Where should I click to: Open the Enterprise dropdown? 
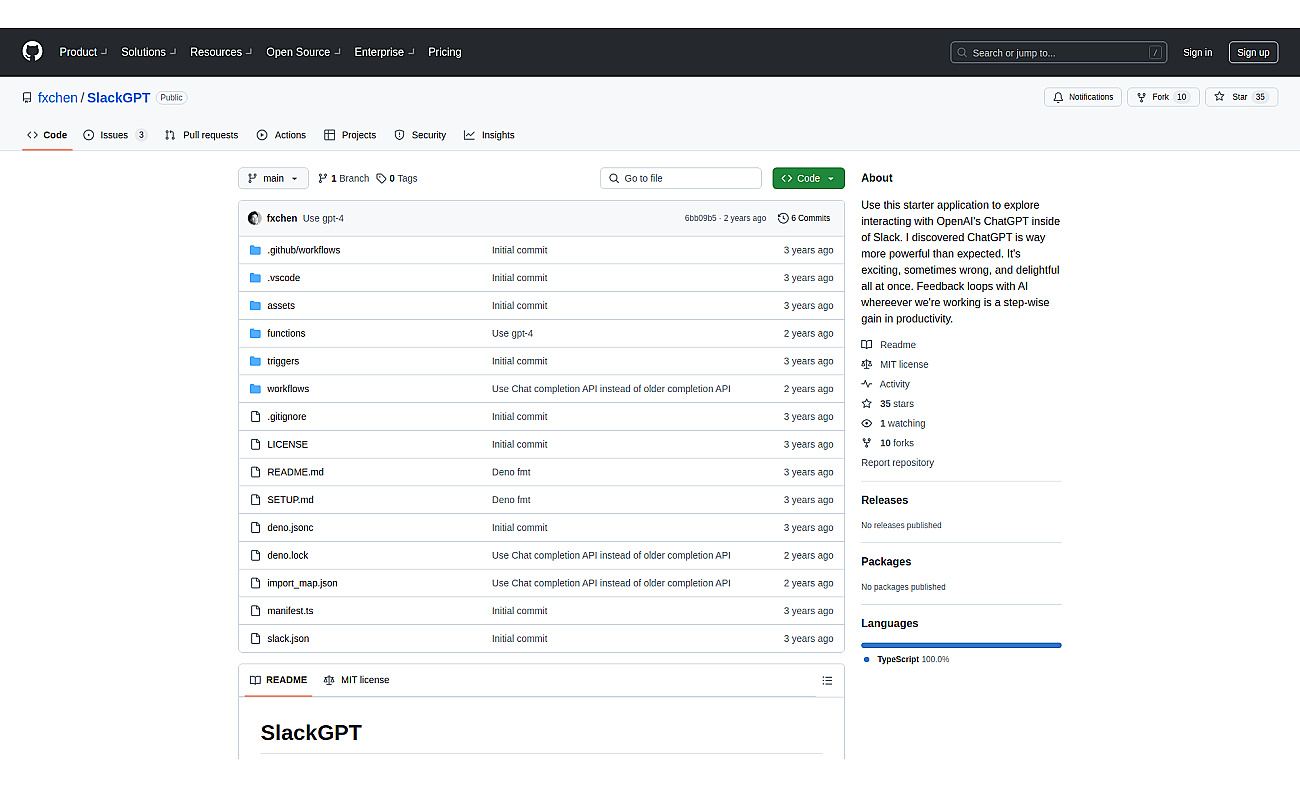tap(384, 52)
